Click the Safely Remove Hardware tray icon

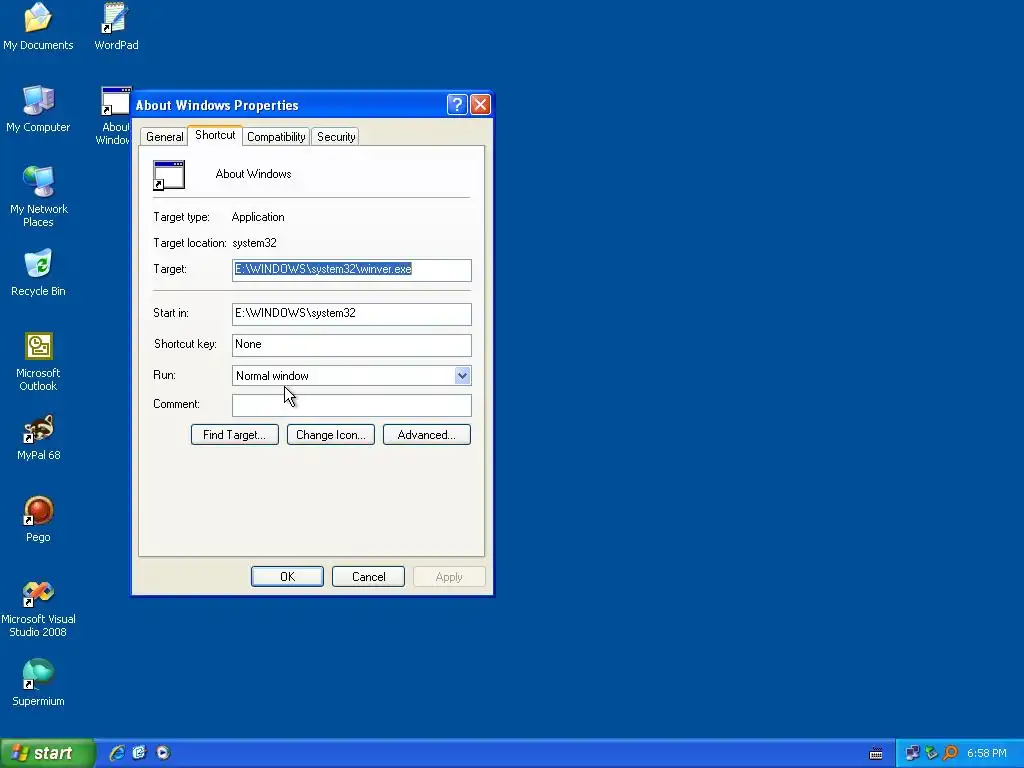click(x=931, y=753)
